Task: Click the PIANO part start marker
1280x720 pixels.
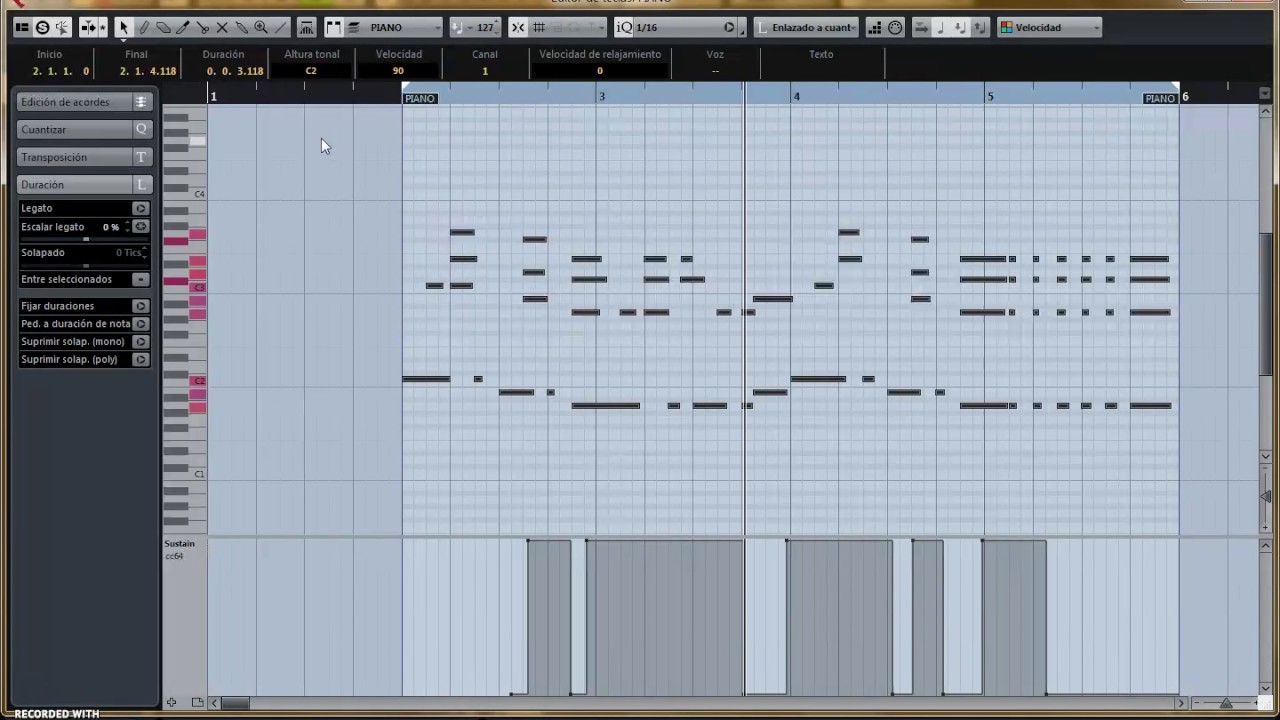Action: click(x=420, y=98)
